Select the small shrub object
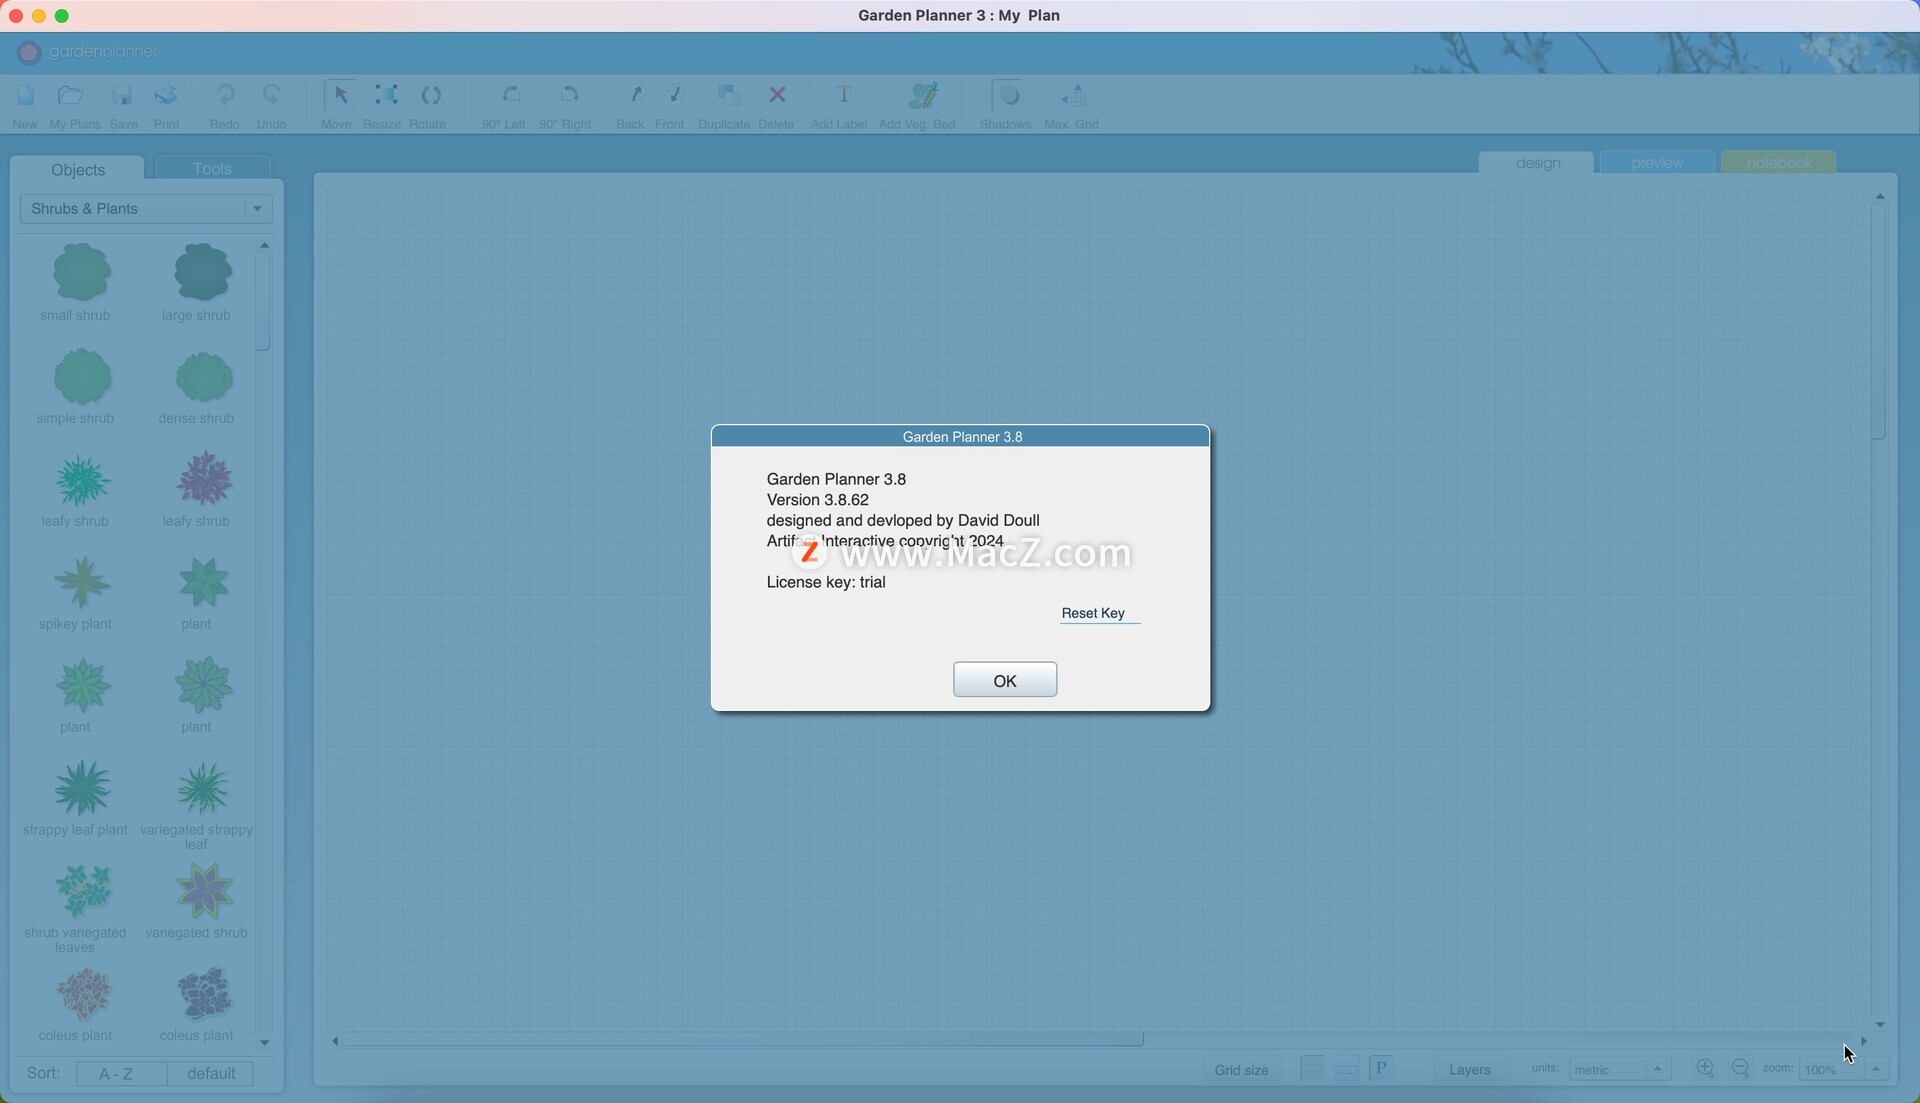 pyautogui.click(x=80, y=273)
